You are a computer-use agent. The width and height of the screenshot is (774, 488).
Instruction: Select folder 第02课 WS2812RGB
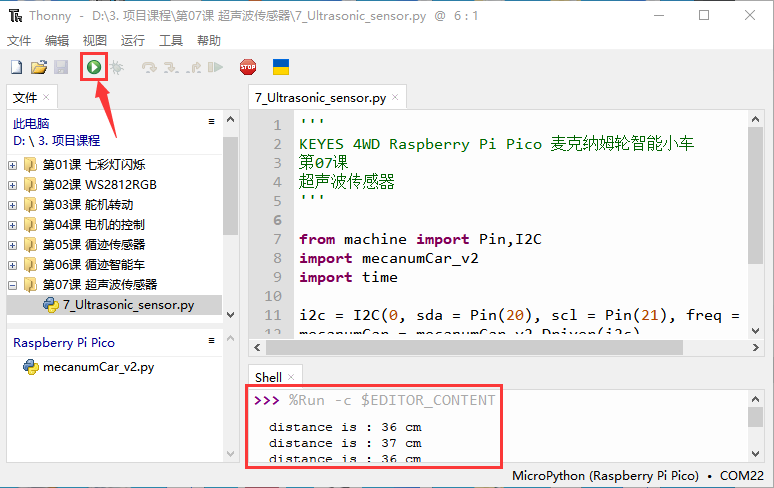point(100,185)
